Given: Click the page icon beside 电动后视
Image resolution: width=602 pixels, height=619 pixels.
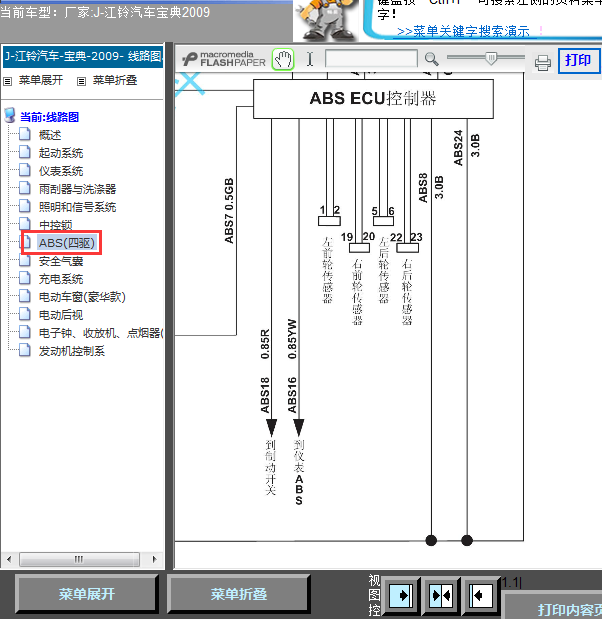Looking at the screenshot, I should pyautogui.click(x=25, y=314).
